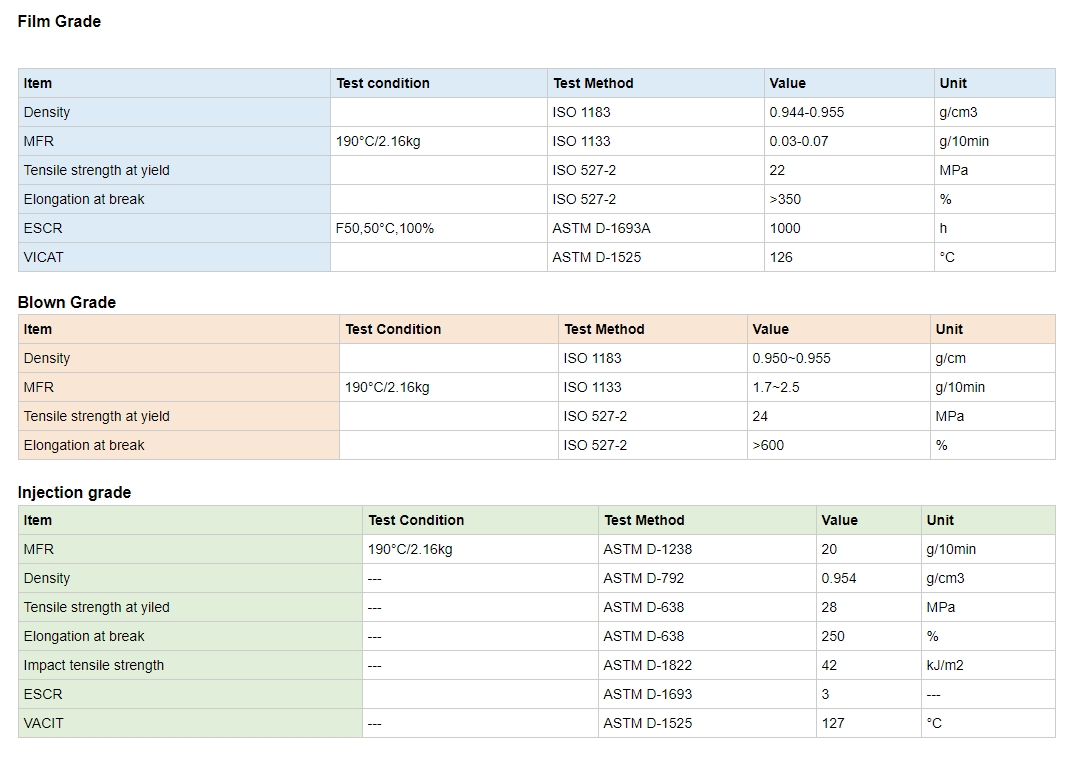Select the >350 elongation value

pyautogui.click(x=785, y=199)
